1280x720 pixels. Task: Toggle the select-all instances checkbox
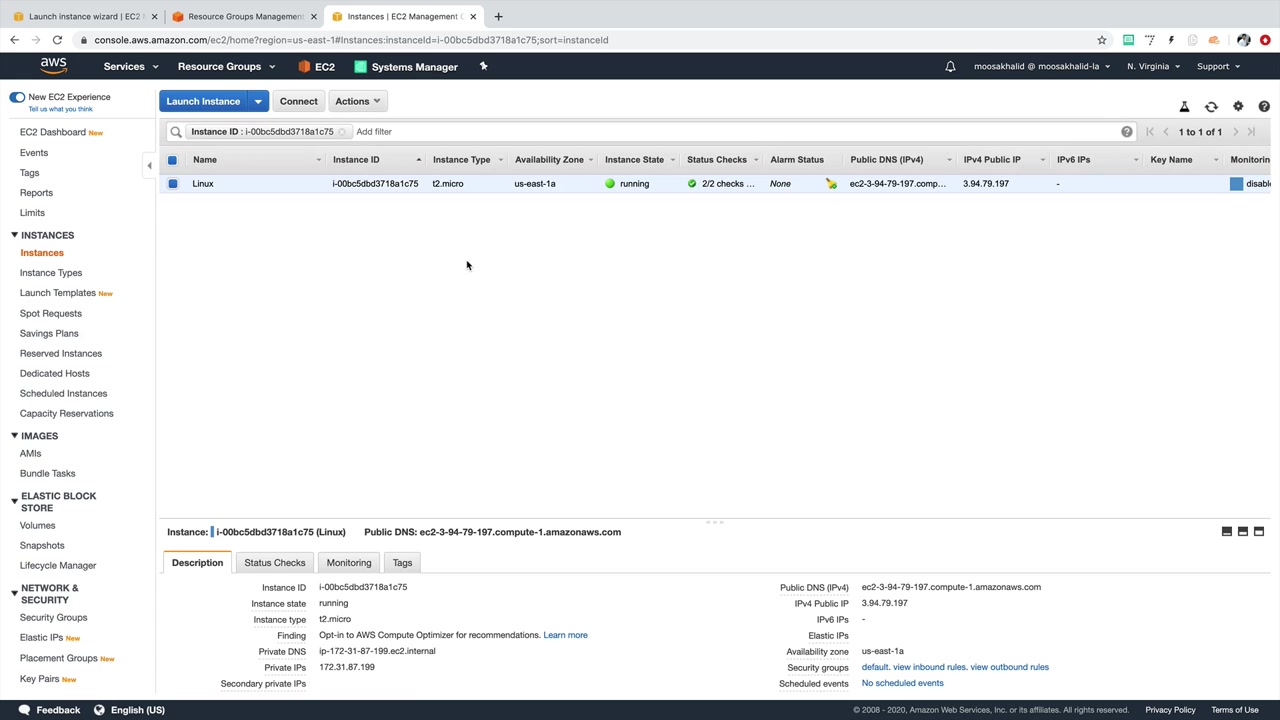(172, 160)
